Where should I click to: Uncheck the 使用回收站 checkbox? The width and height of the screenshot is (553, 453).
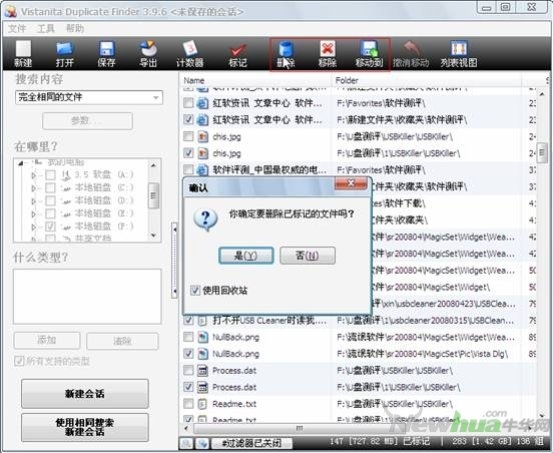tap(195, 290)
